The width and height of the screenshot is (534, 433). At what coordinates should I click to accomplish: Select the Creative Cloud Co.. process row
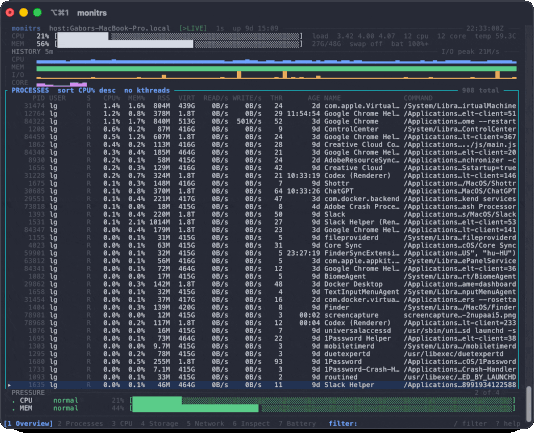262,145
